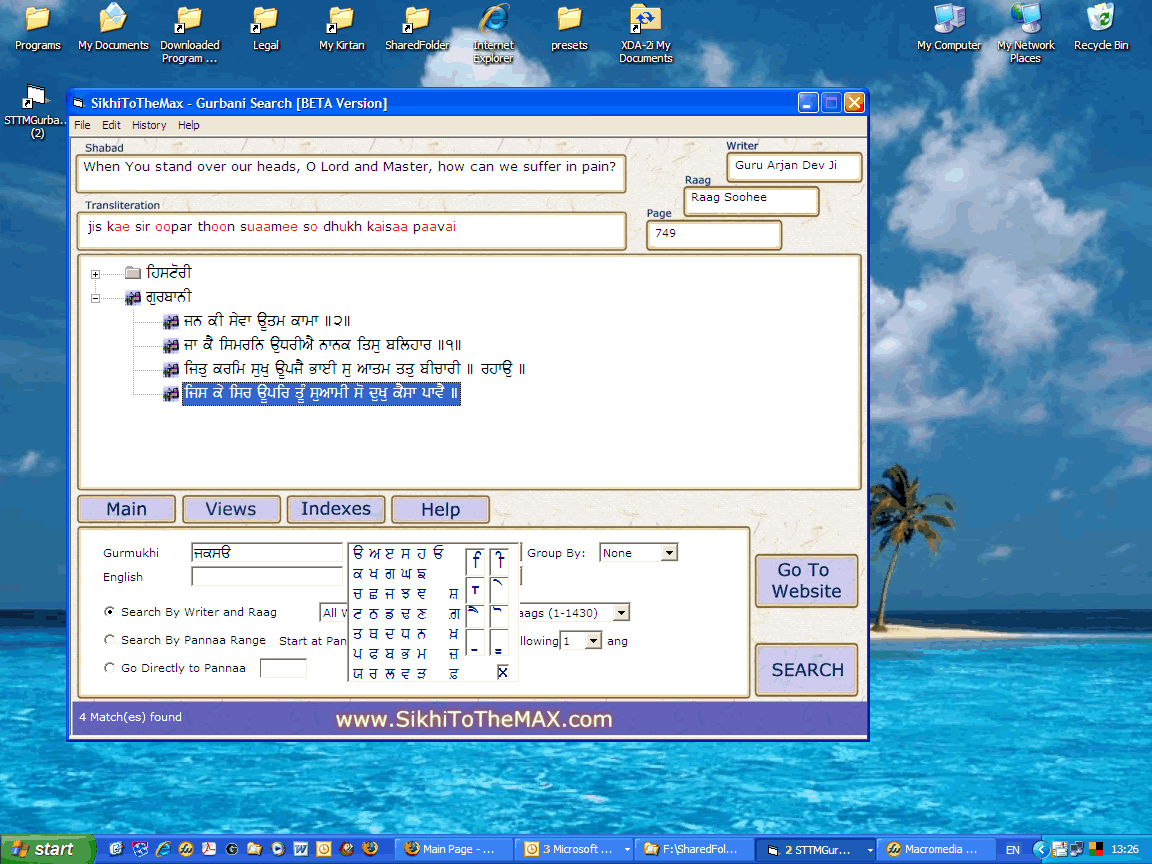Switch to the Views tab
The image size is (1152, 864).
pyautogui.click(x=231, y=509)
